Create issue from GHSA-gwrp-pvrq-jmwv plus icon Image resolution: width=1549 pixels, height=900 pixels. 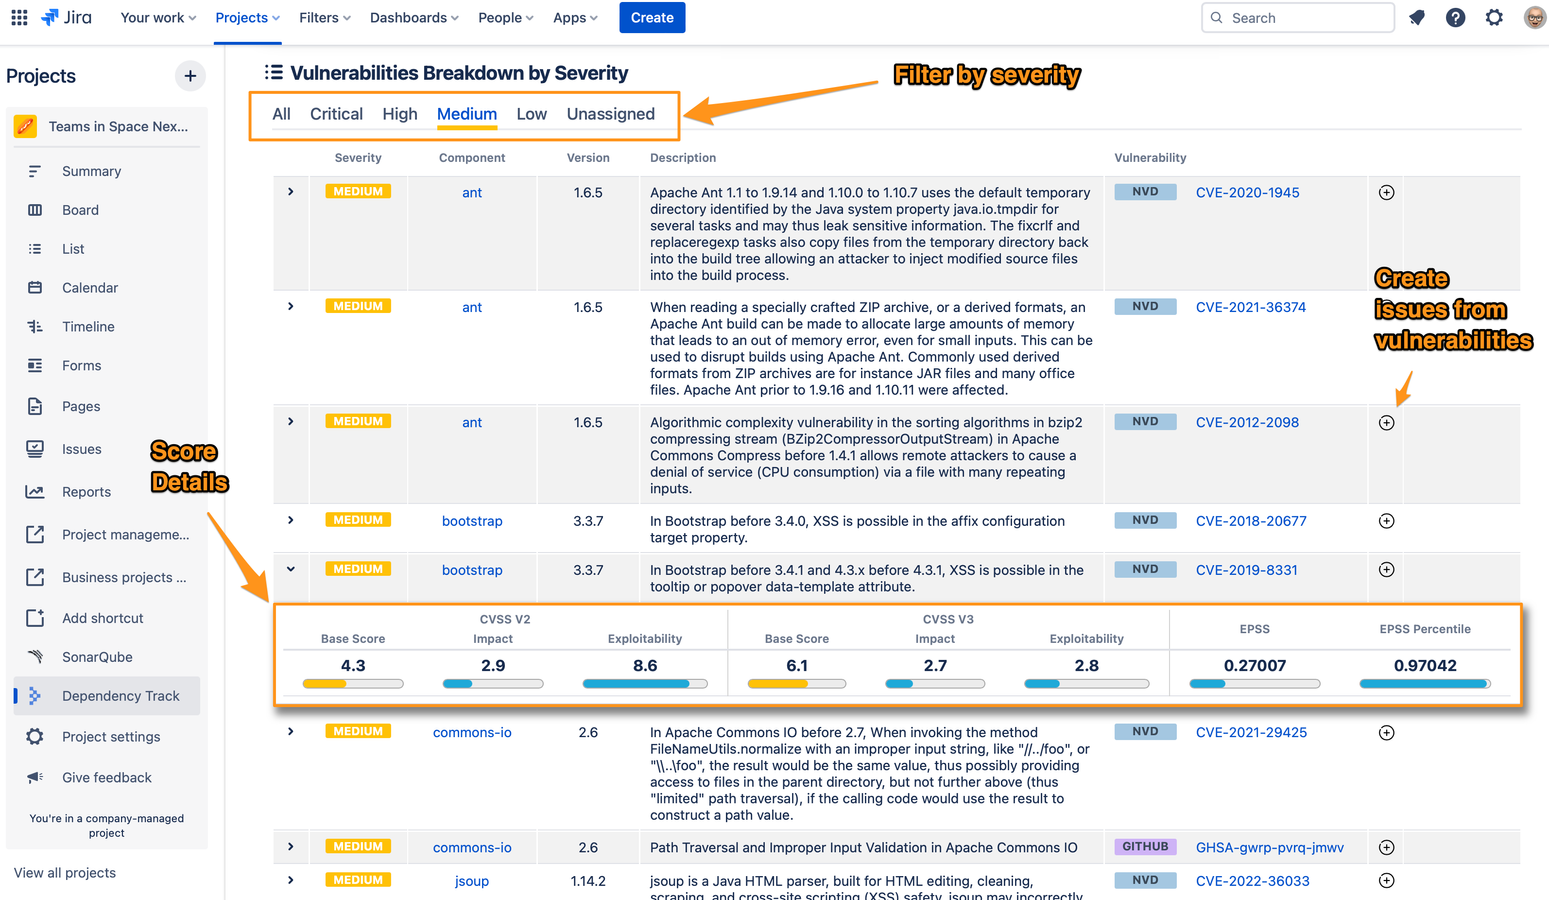[1386, 848]
